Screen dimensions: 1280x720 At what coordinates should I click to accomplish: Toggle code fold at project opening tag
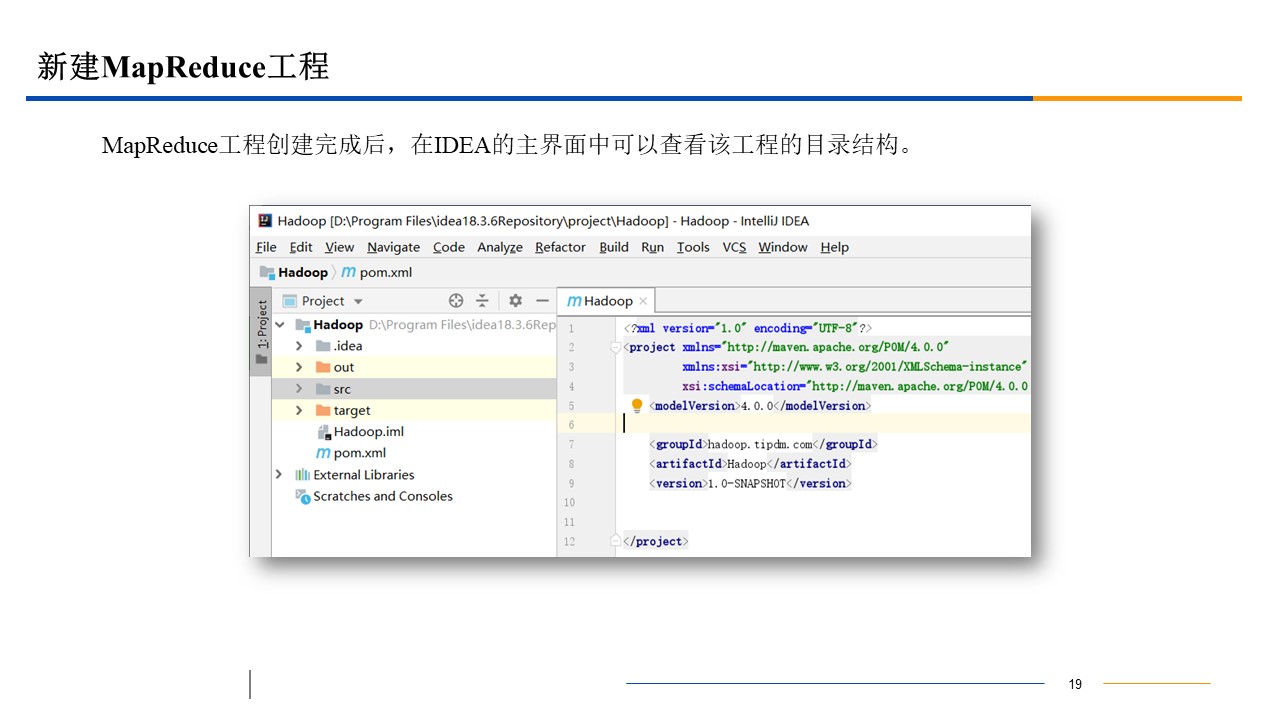616,347
